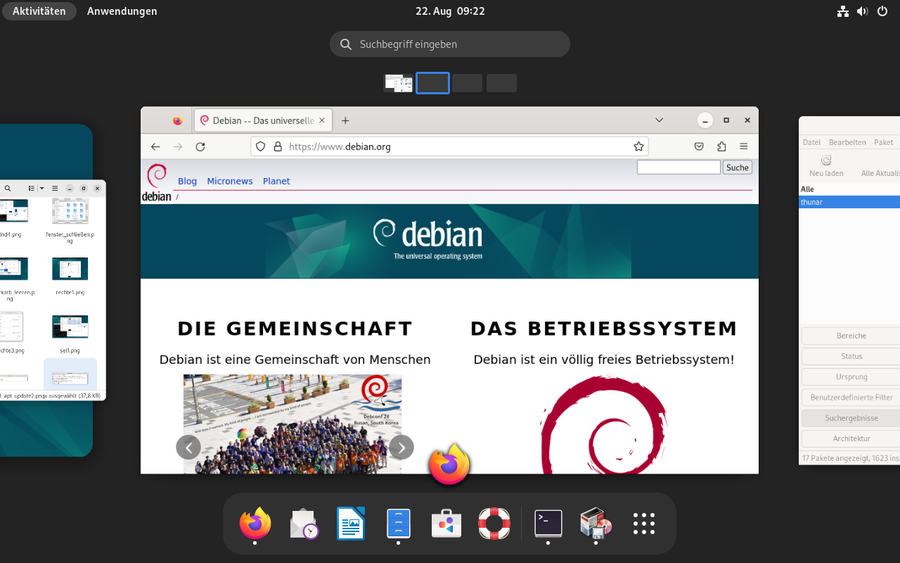Switch to the third workspace thumbnail
900x563 pixels.
pos(467,83)
